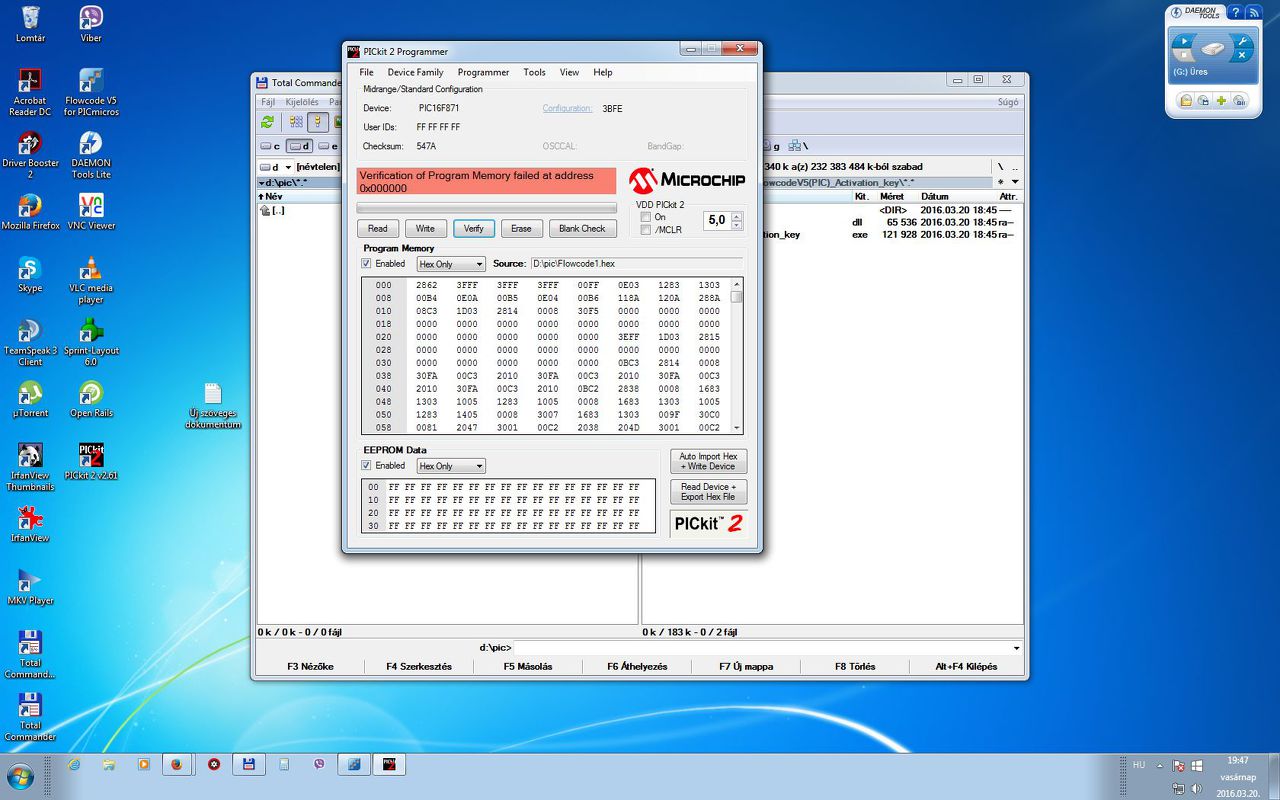The height and width of the screenshot is (800, 1280).
Task: Toggle the VDD PICkit 2 On checkbox
Action: pos(645,217)
